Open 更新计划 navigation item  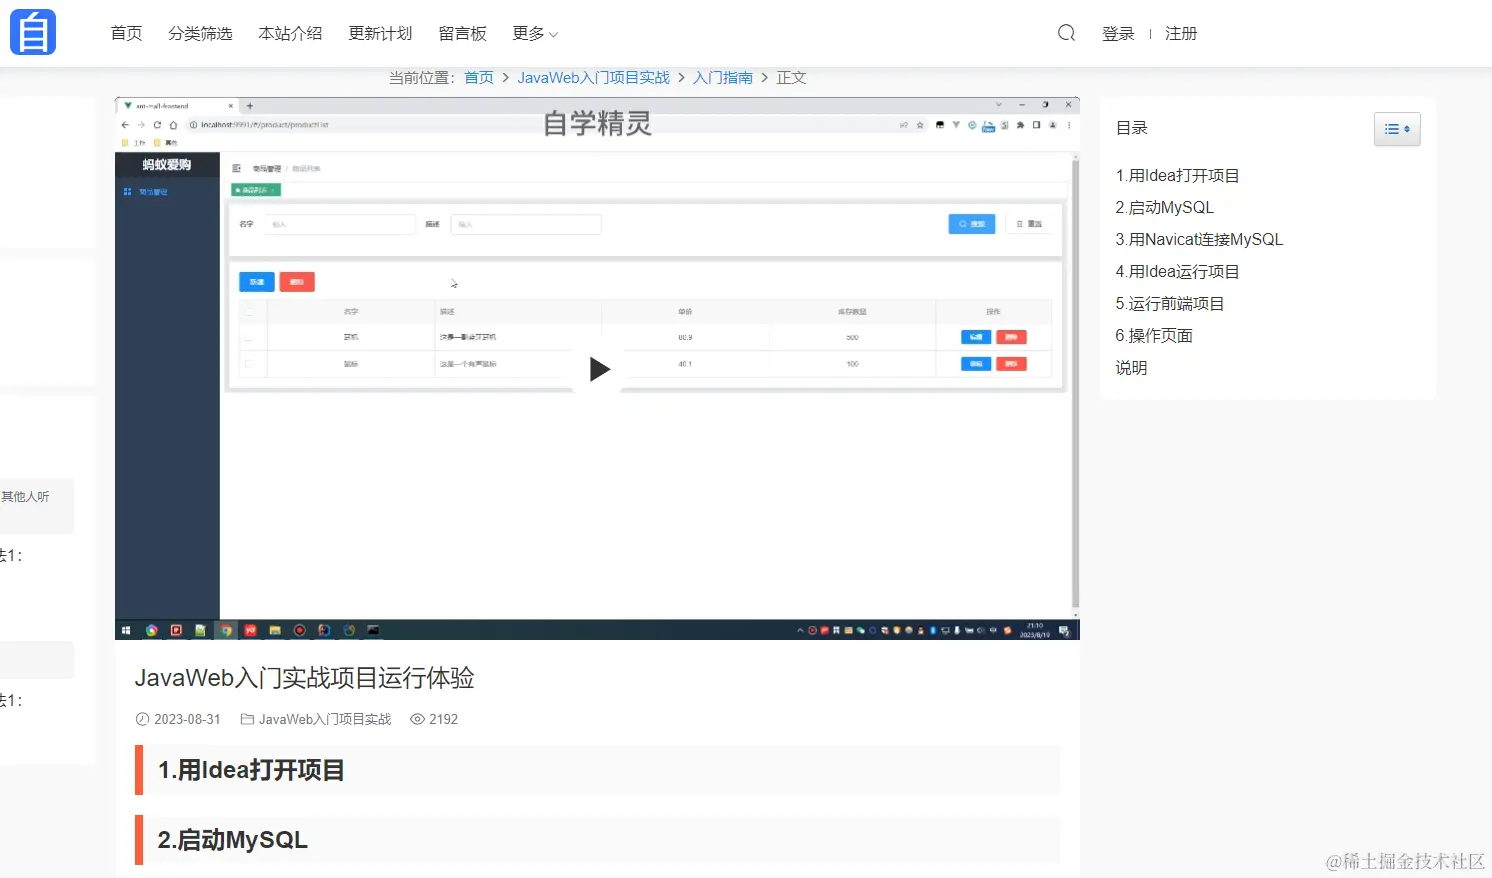tap(380, 33)
